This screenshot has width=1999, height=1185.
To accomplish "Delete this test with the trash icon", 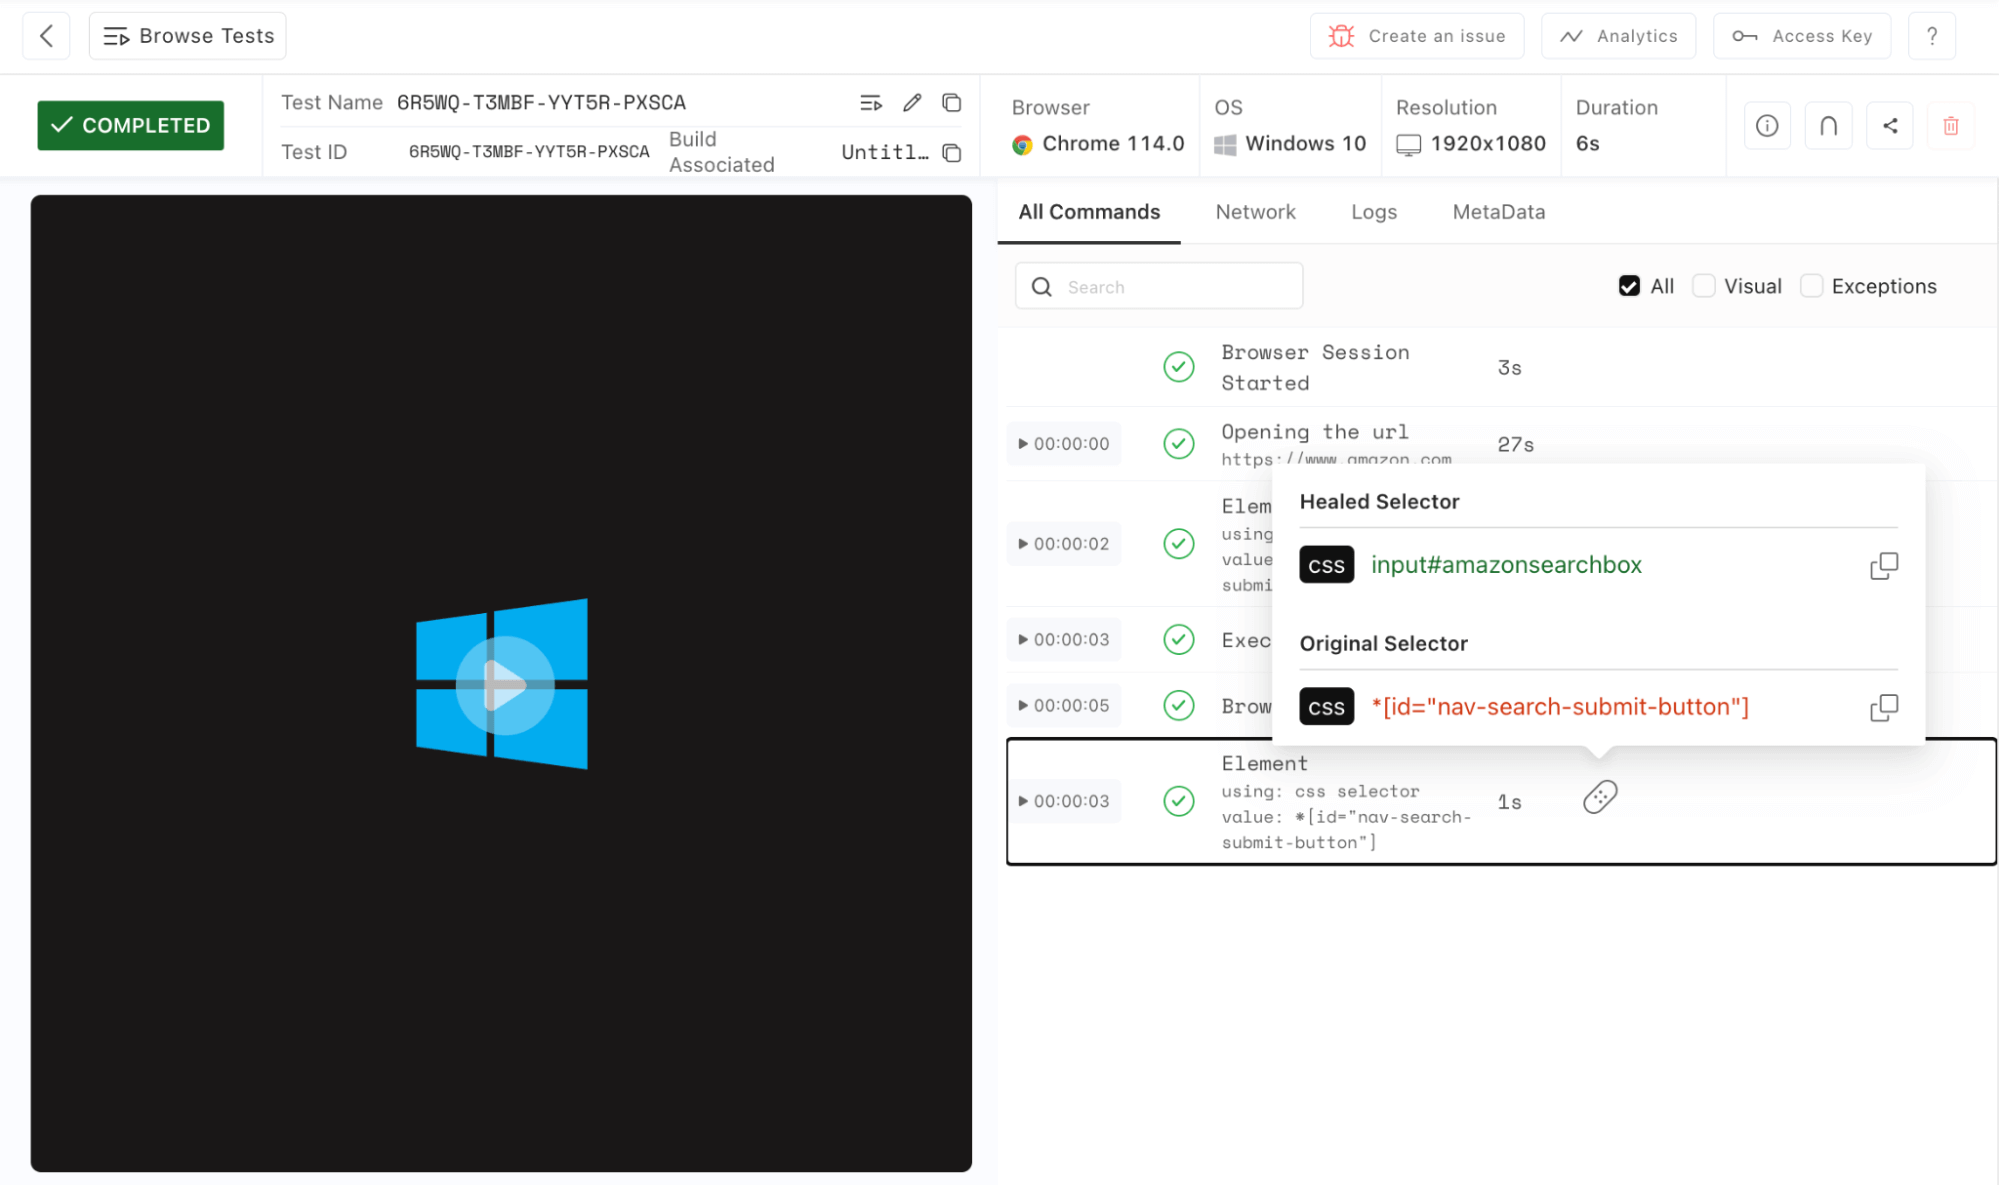I will coord(1950,125).
